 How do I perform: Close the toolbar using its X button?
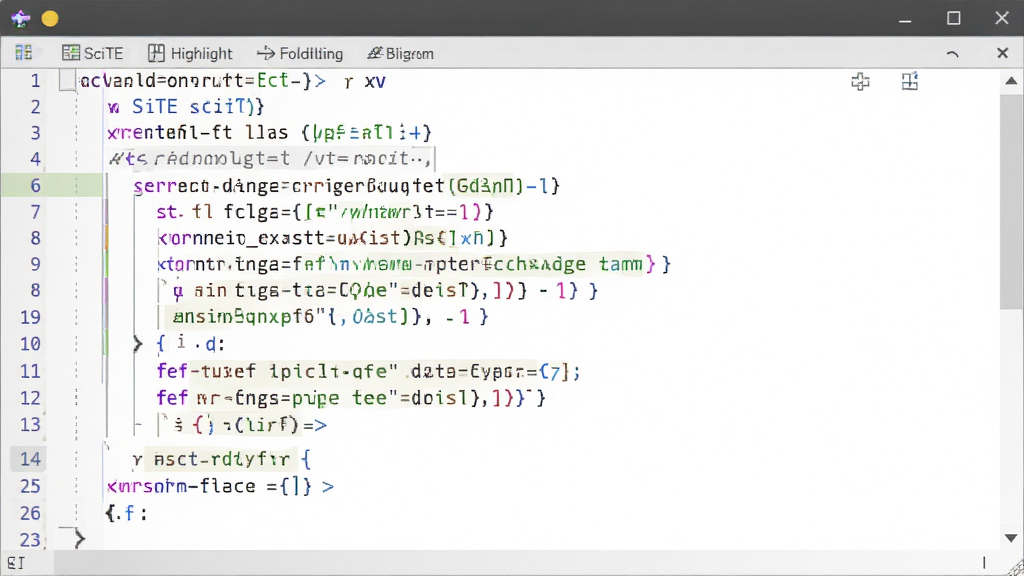(1002, 53)
